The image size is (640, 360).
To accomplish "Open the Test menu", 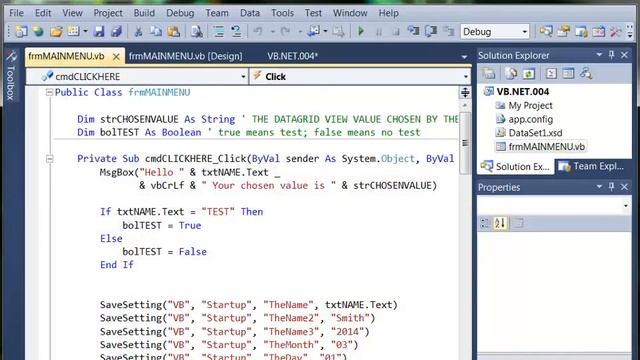I will tap(313, 13).
